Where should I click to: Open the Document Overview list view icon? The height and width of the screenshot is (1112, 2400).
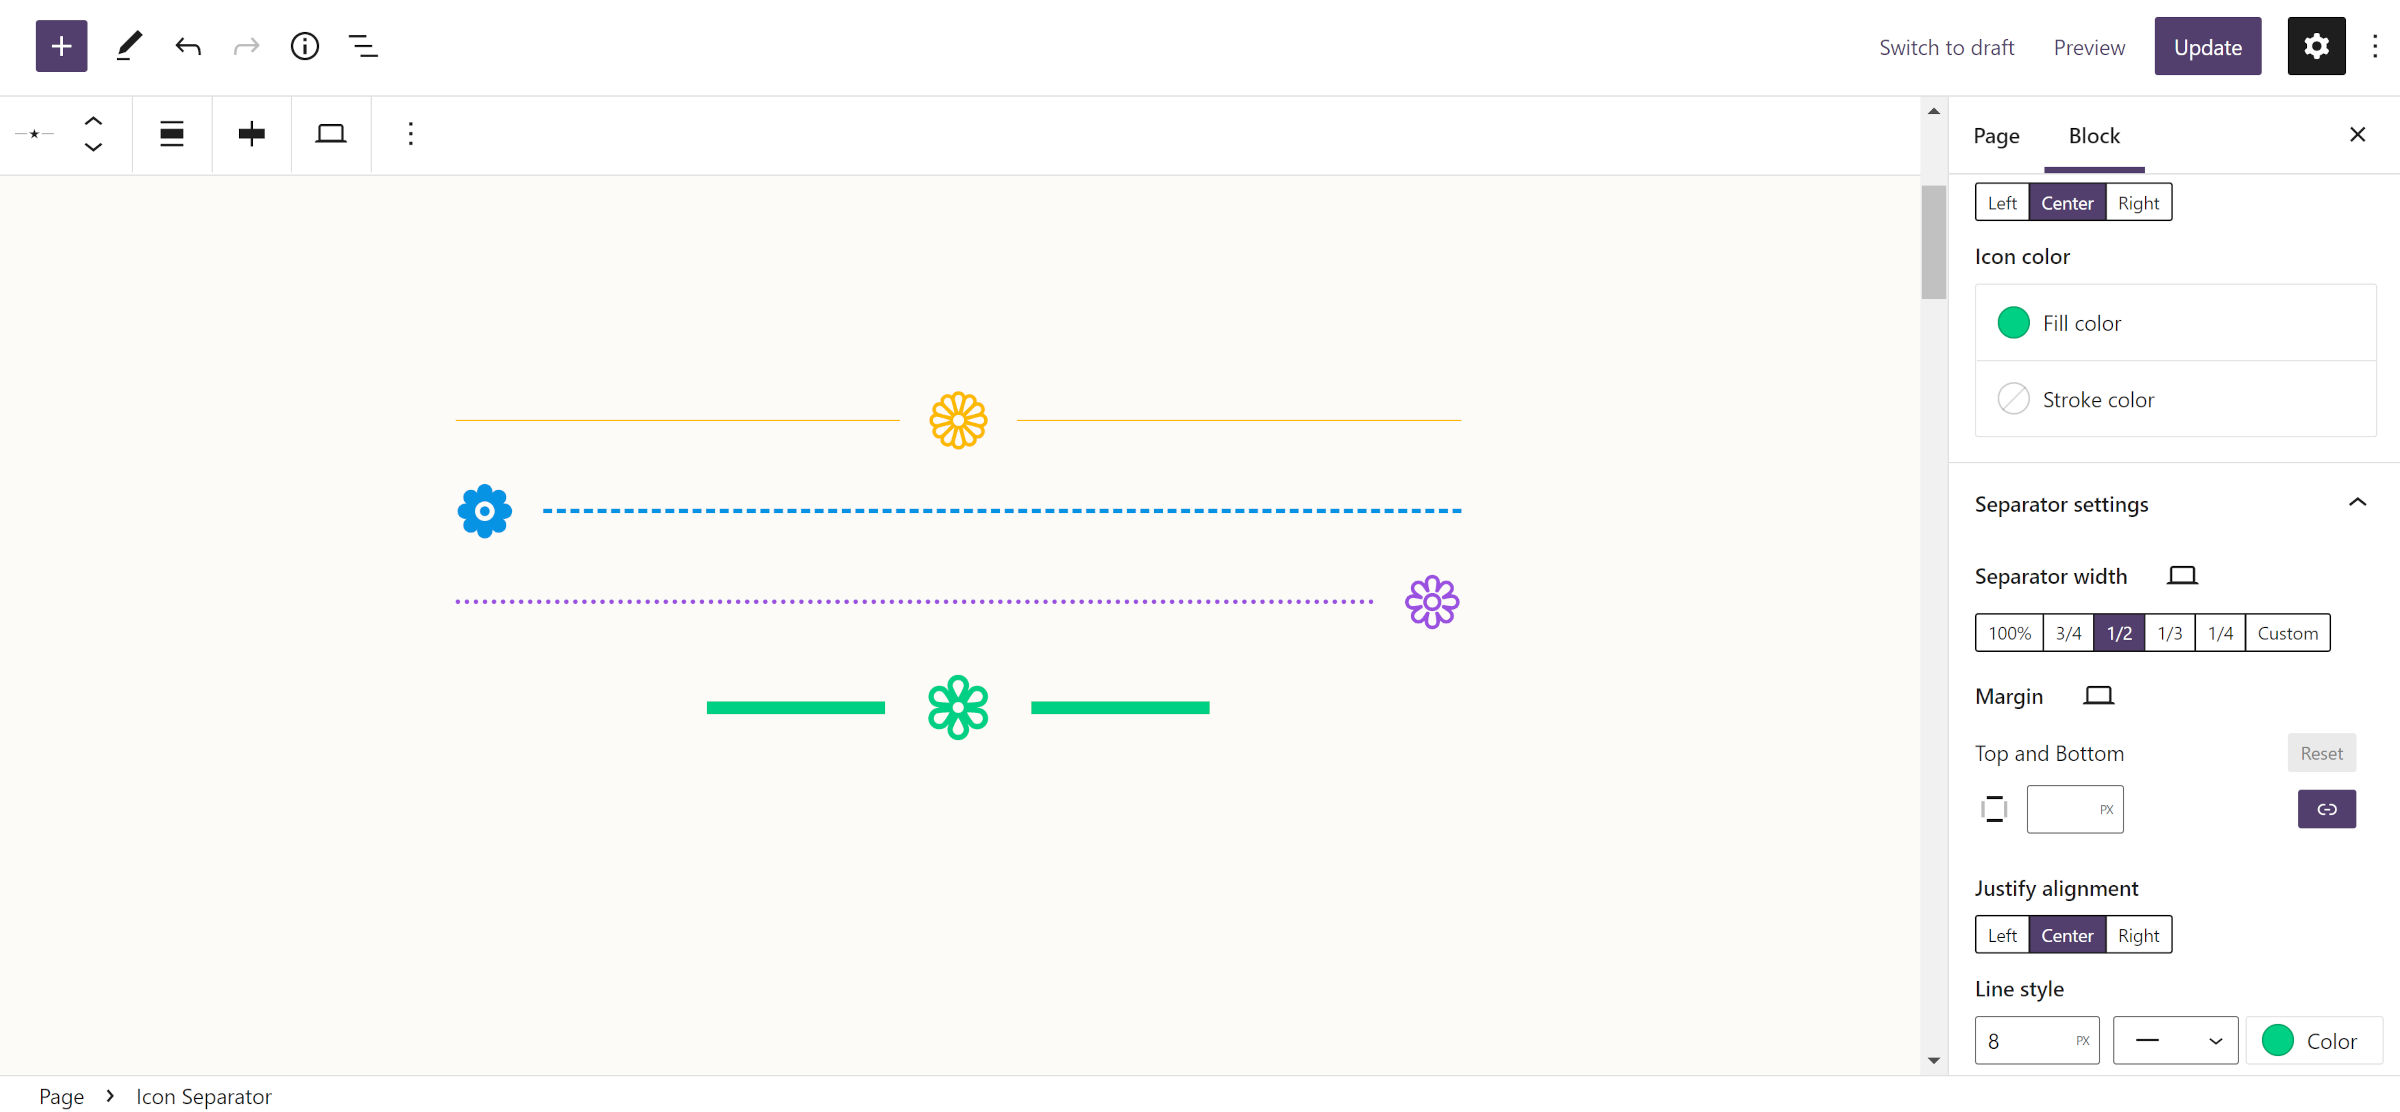[363, 46]
